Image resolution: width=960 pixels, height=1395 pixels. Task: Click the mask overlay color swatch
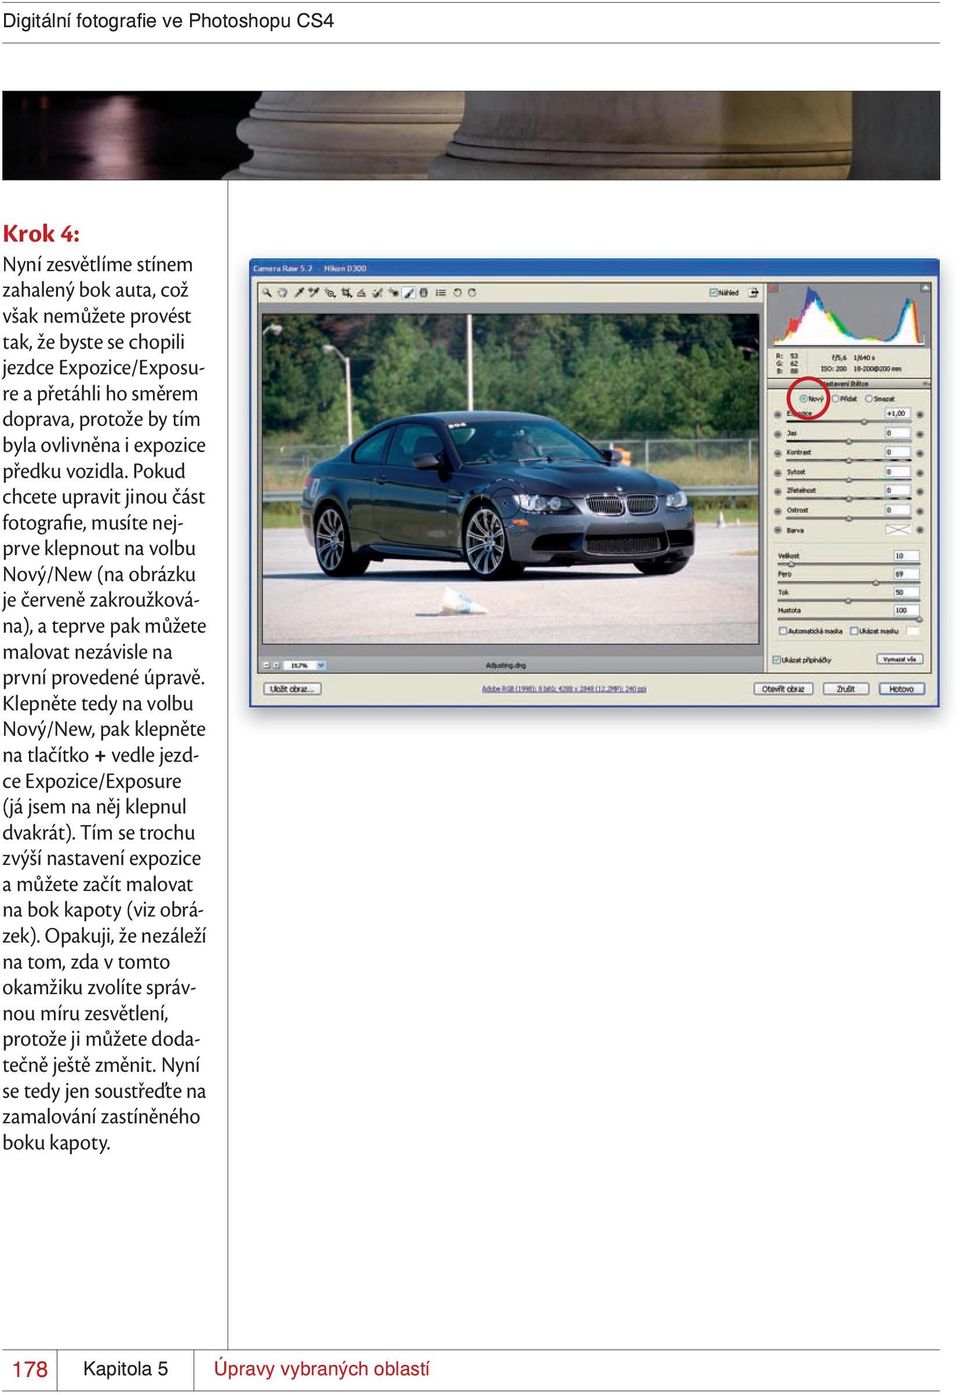pos(913,631)
